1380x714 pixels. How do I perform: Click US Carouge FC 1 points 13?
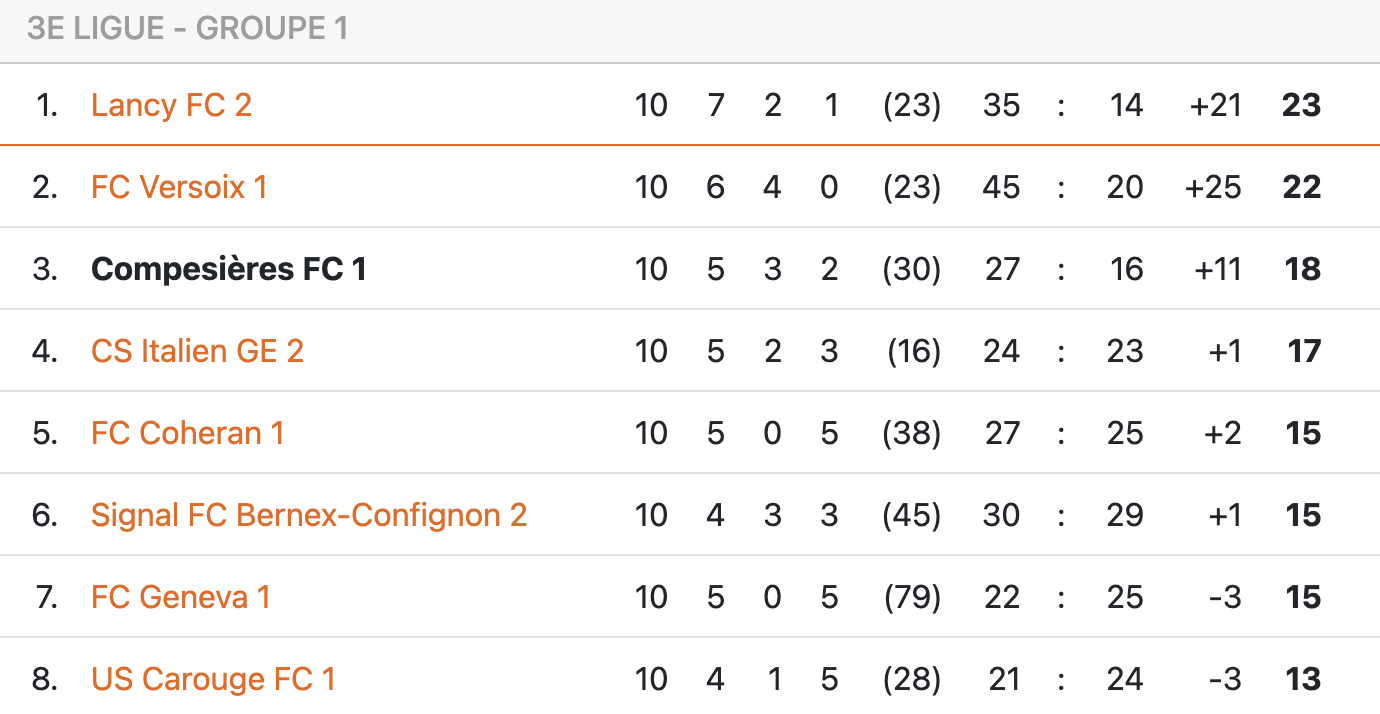pyautogui.click(x=1303, y=679)
